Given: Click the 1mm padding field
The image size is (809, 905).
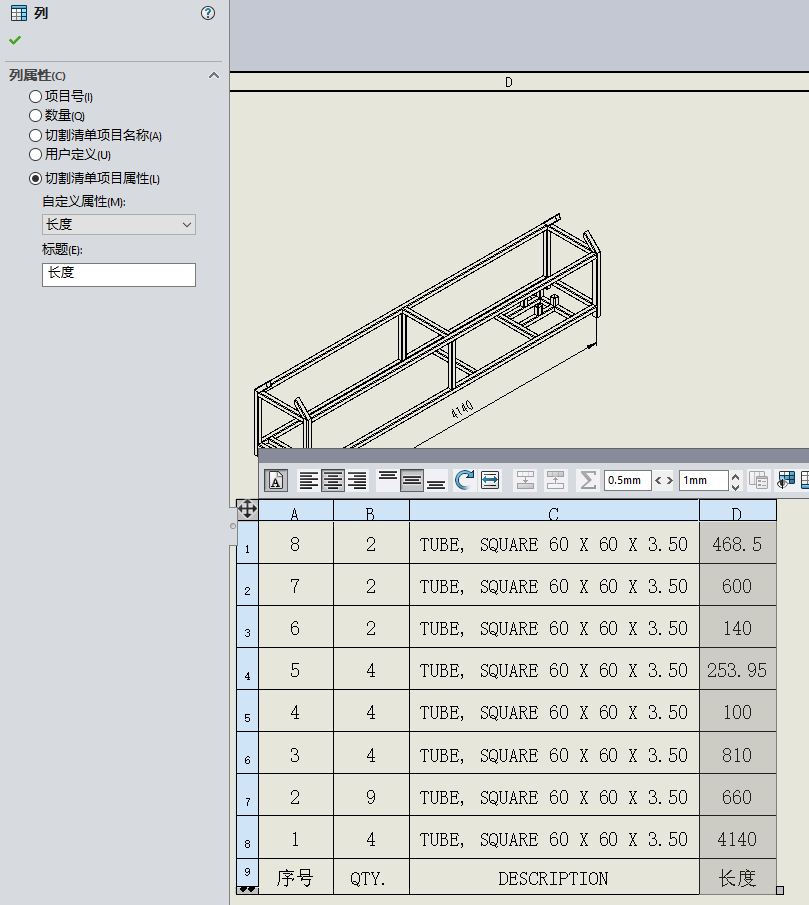Looking at the screenshot, I should (703, 480).
